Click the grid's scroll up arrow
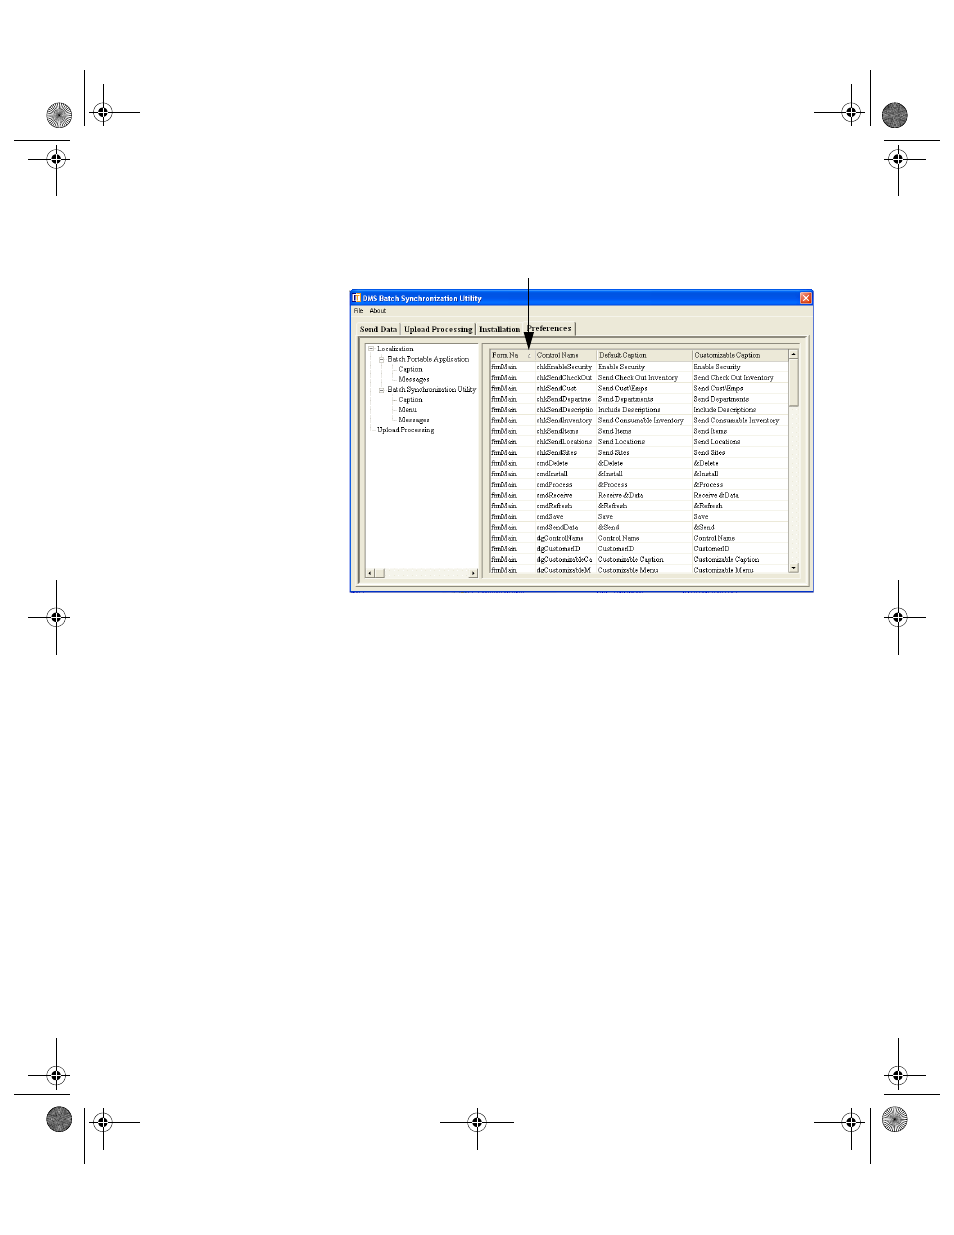 794,354
